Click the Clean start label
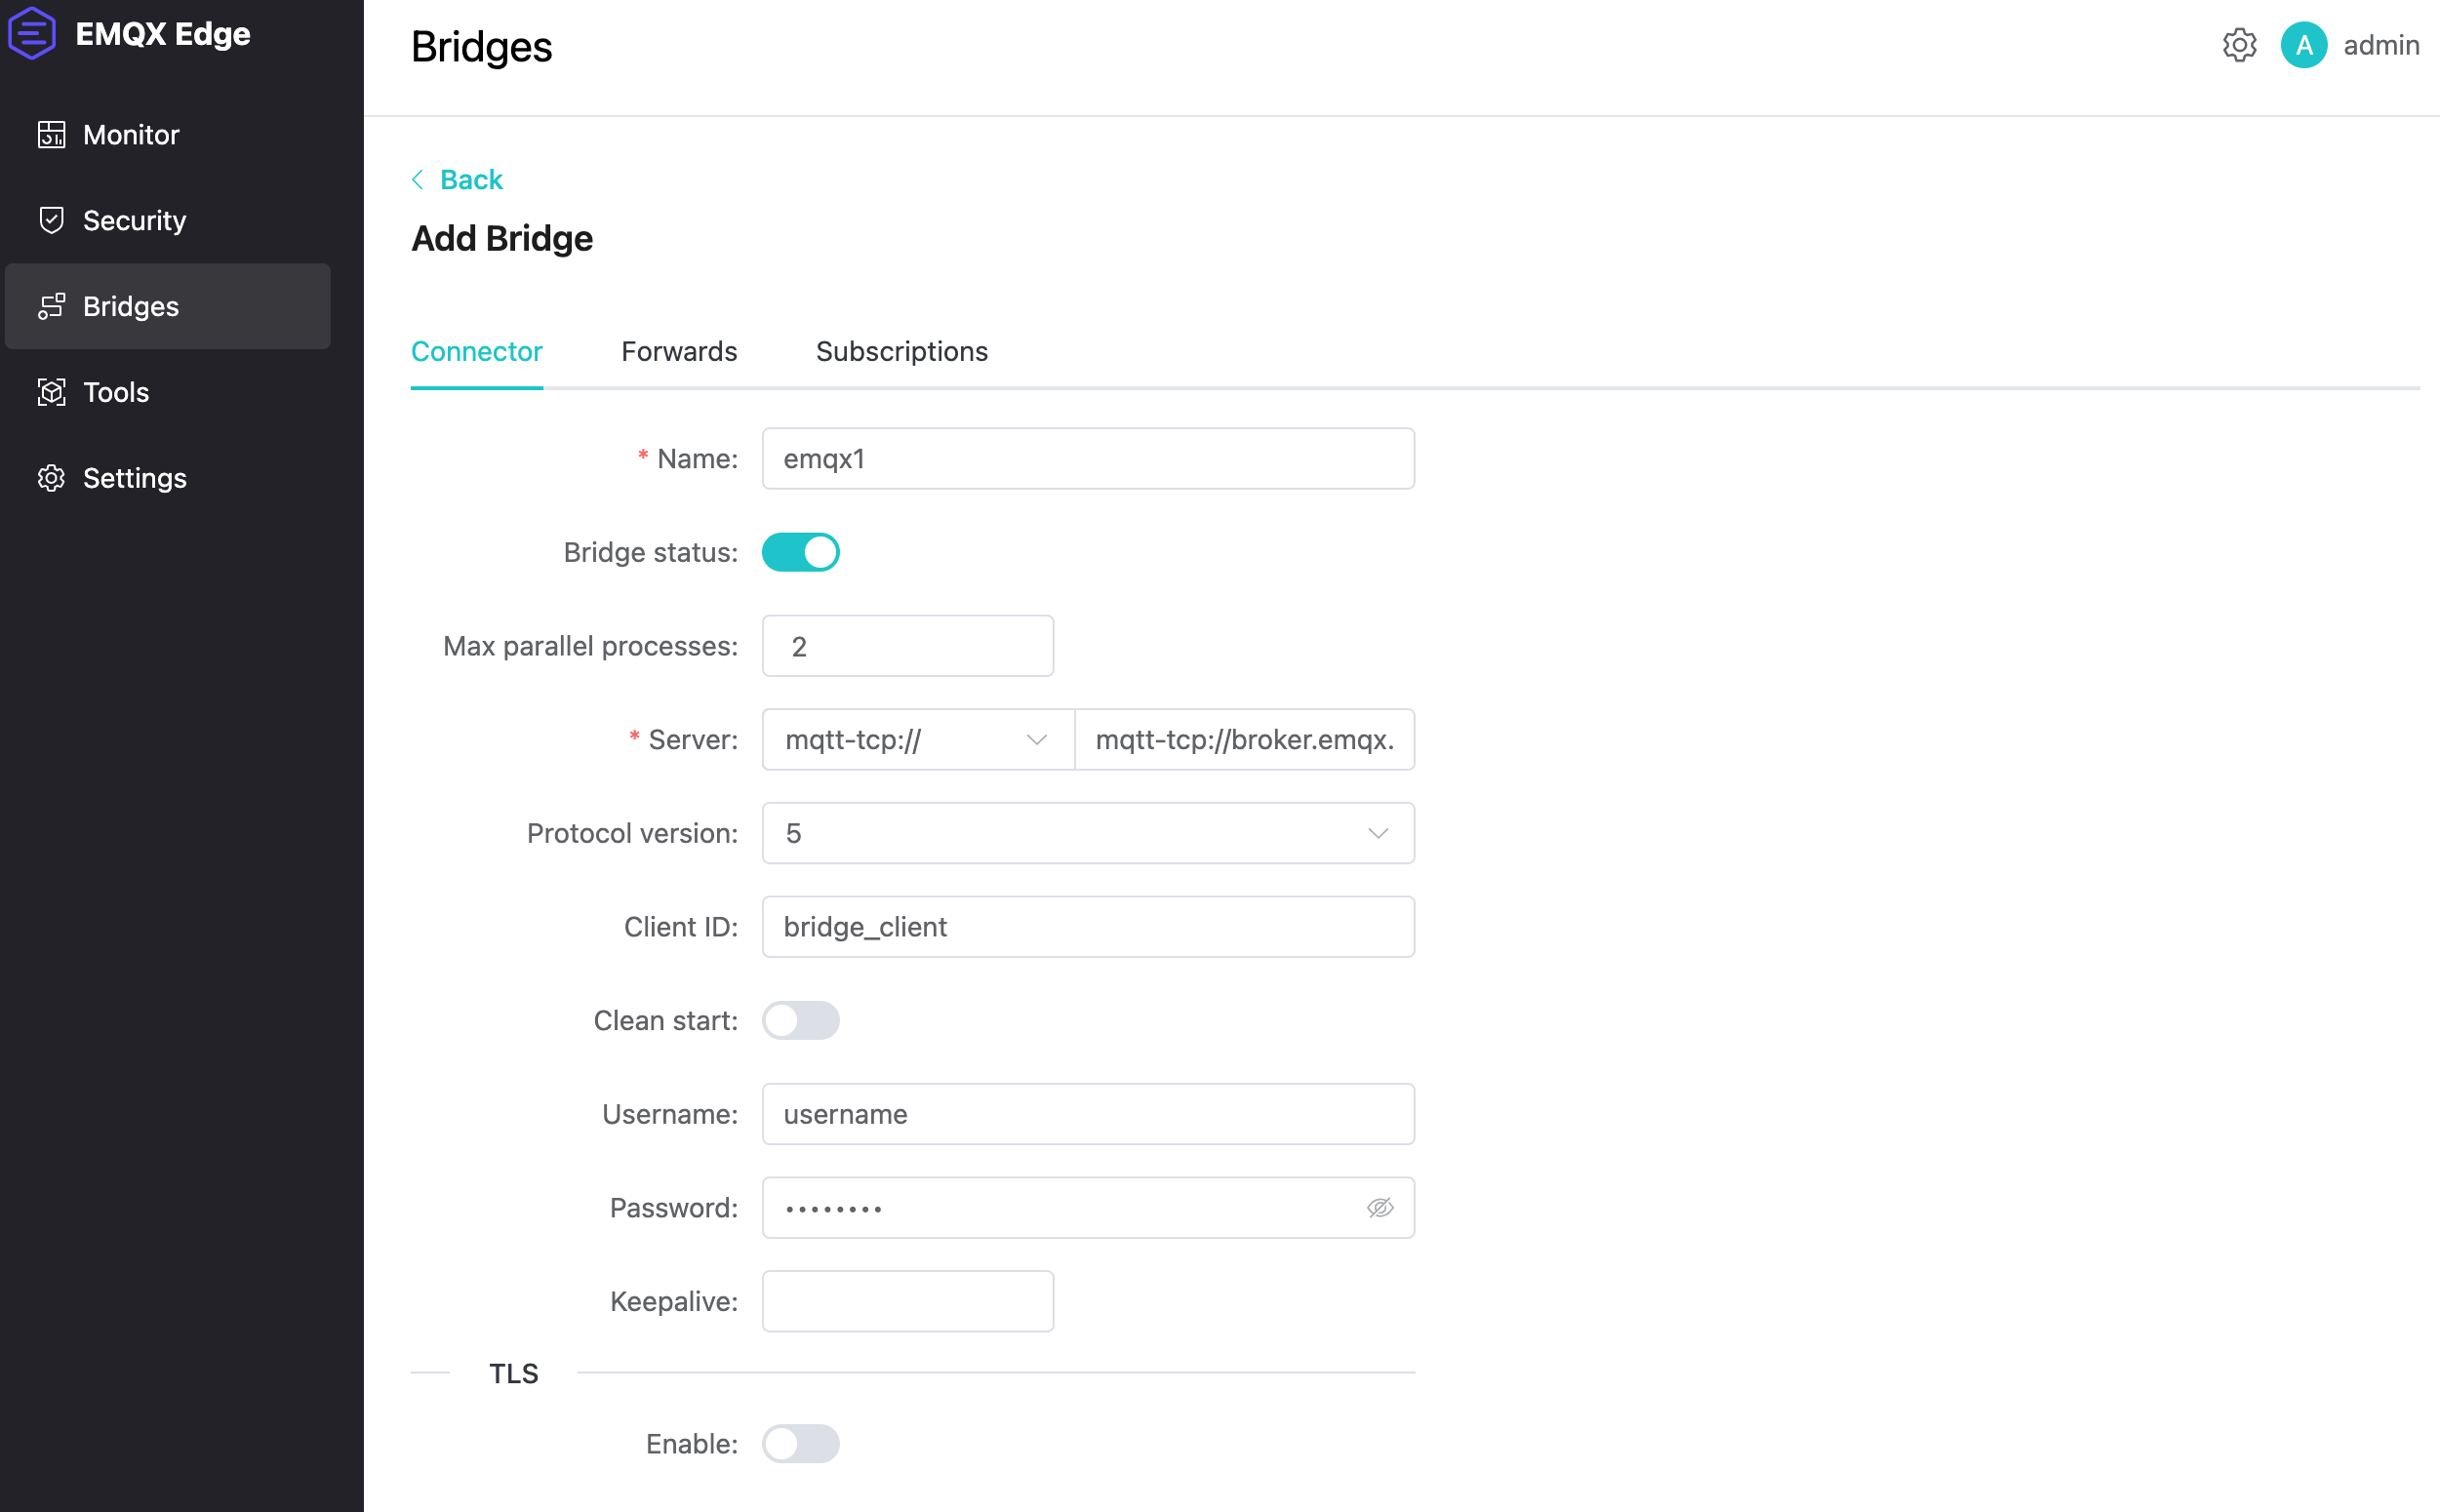Image resolution: width=2440 pixels, height=1512 pixels. point(665,1020)
